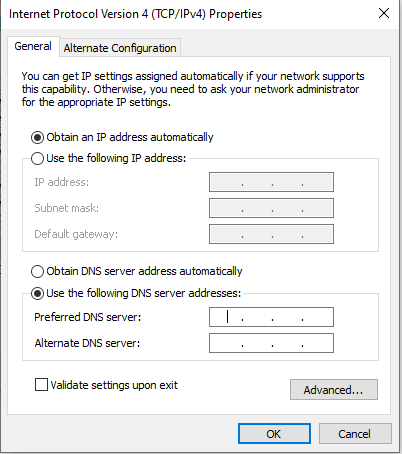
Task: Focus first octet of Alternate DNS server
Action: [x=226, y=343]
